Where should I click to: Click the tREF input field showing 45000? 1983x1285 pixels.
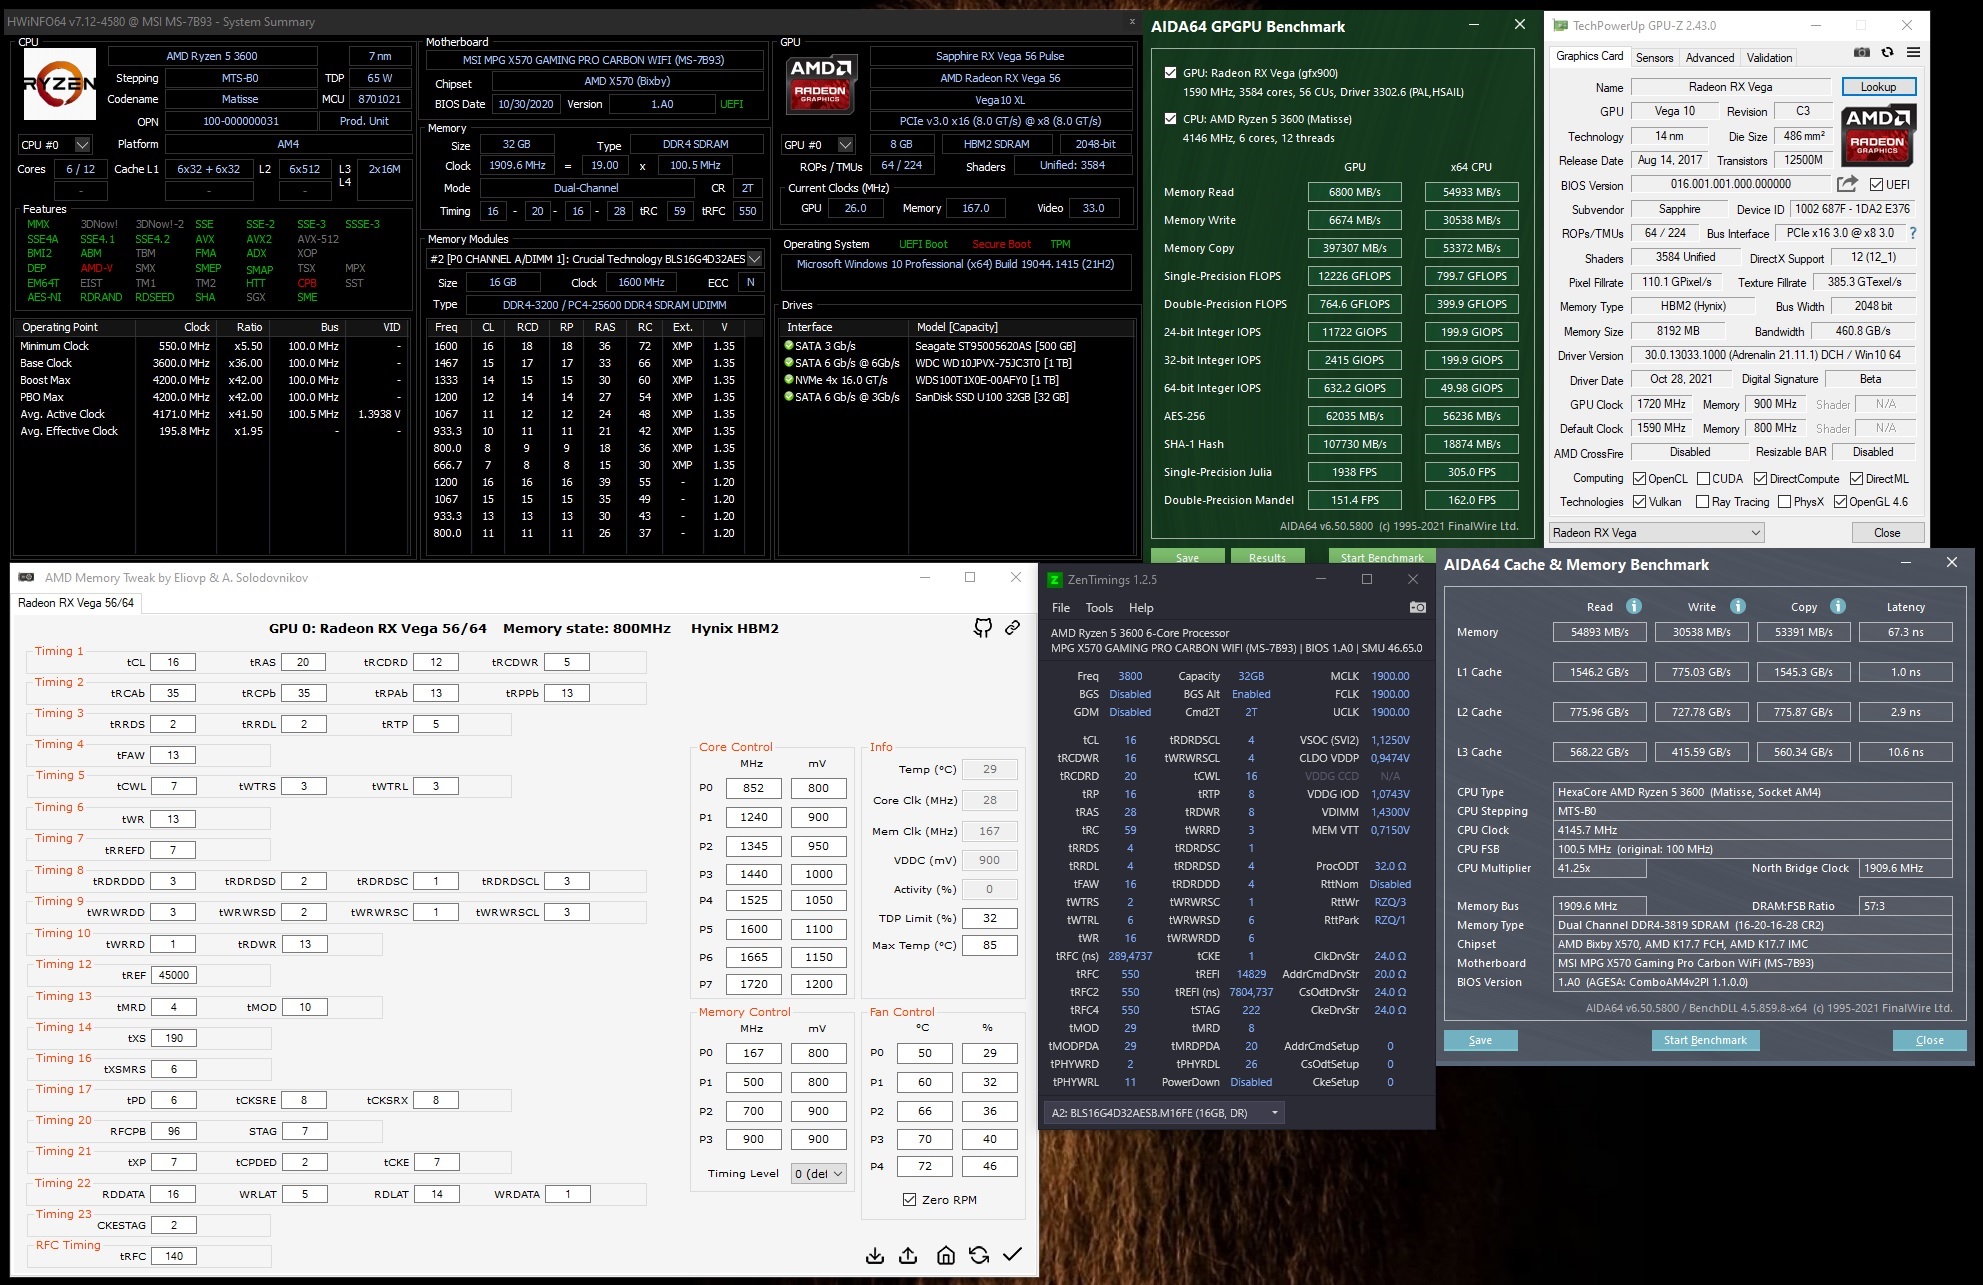tap(174, 975)
